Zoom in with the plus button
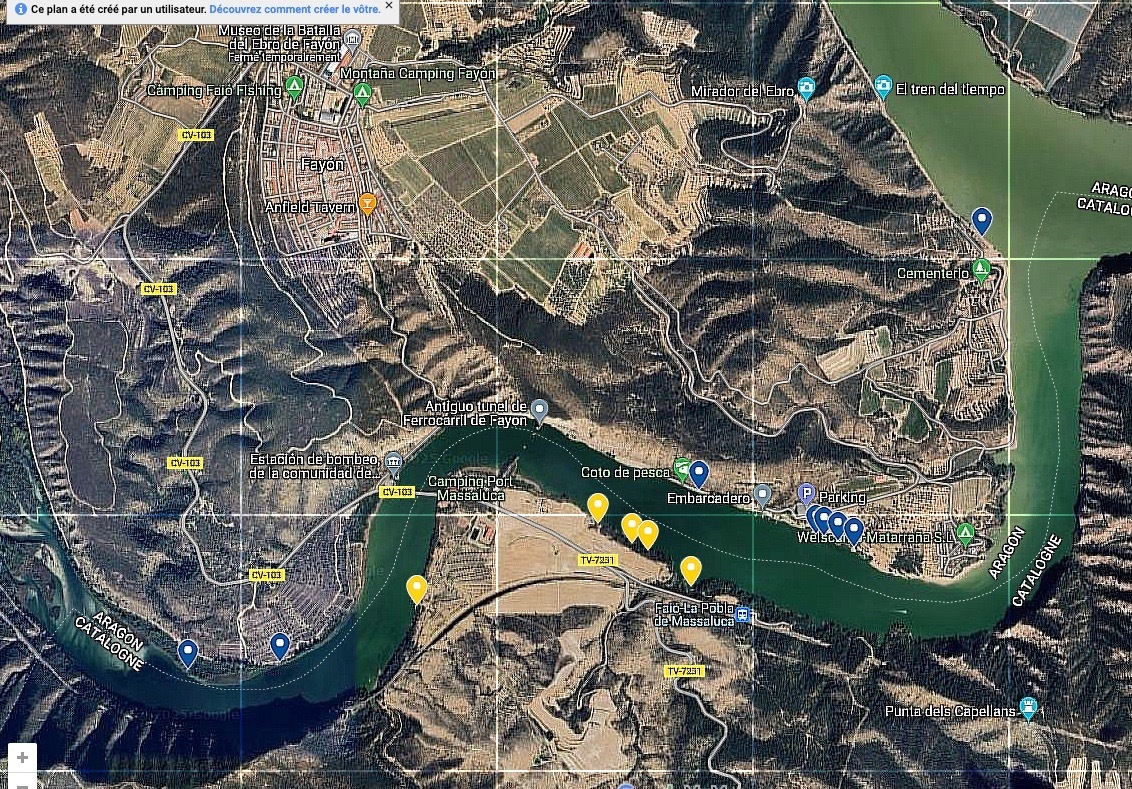 [x=22, y=758]
